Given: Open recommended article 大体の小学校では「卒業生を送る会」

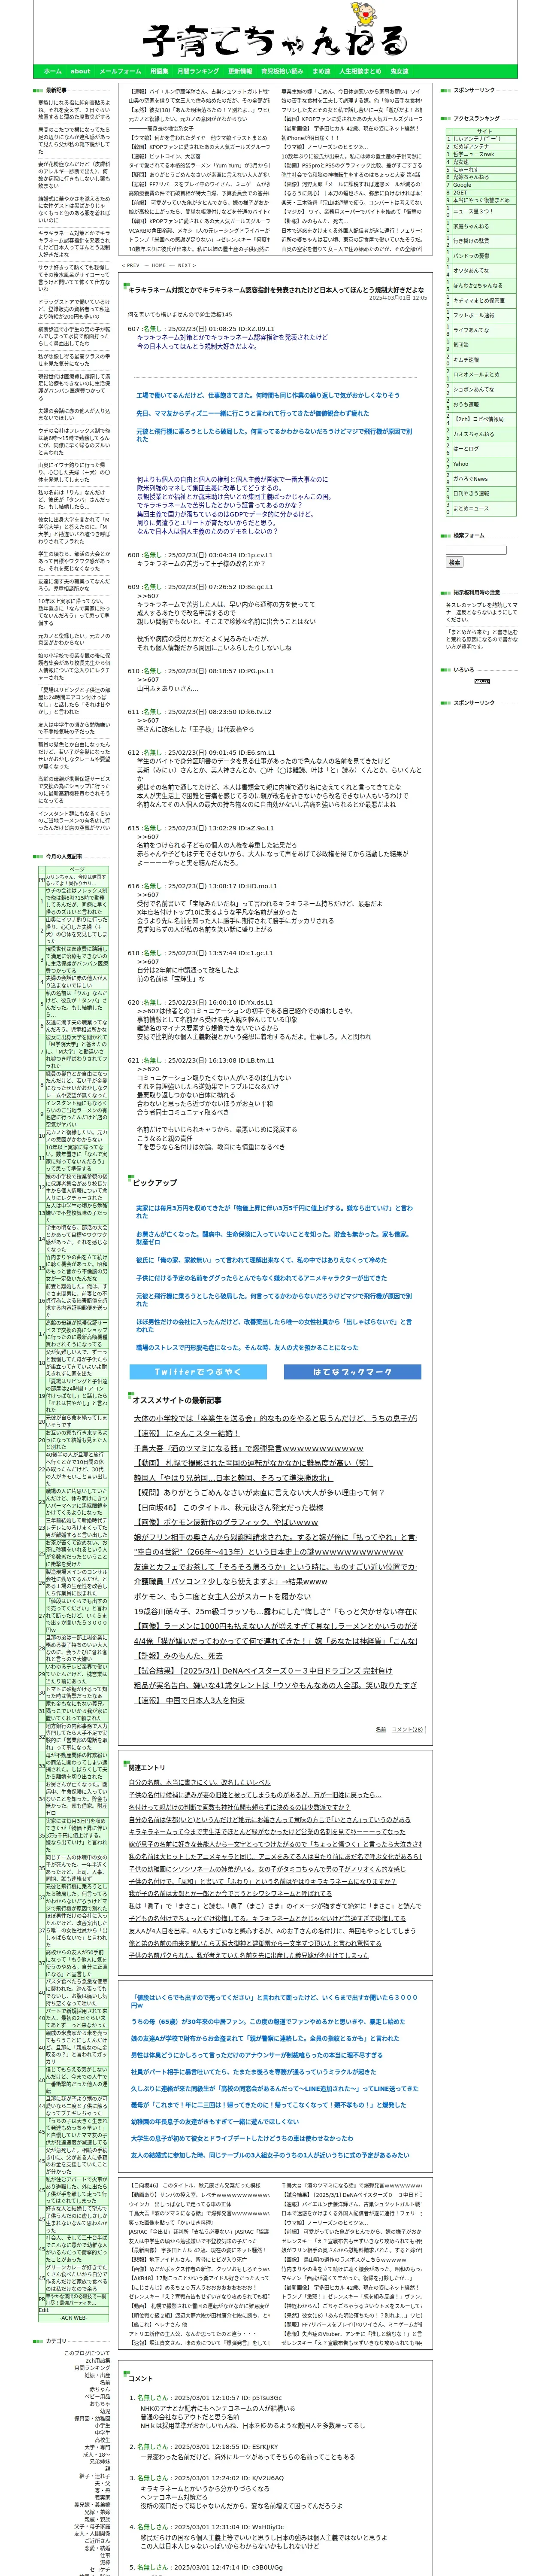Looking at the screenshot, I should 276,1418.
